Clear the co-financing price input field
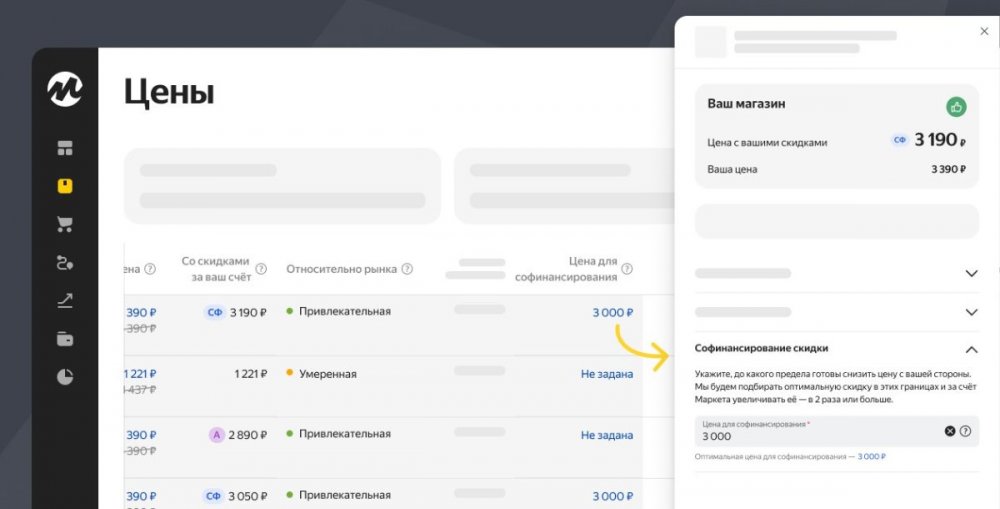Screen dimensions: 1000x509 [x=950, y=431]
